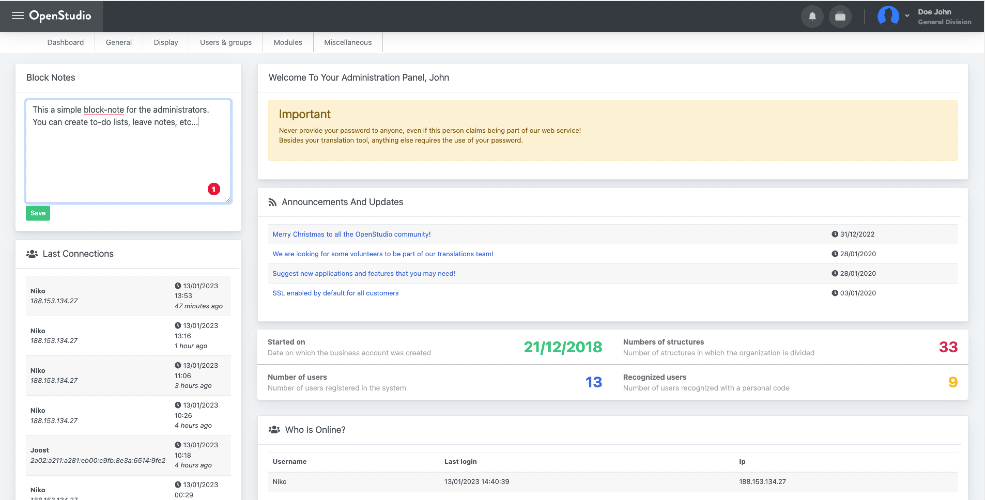Click the clock icon beside 31/12/2022
This screenshot has width=985, height=500.
(x=835, y=234)
